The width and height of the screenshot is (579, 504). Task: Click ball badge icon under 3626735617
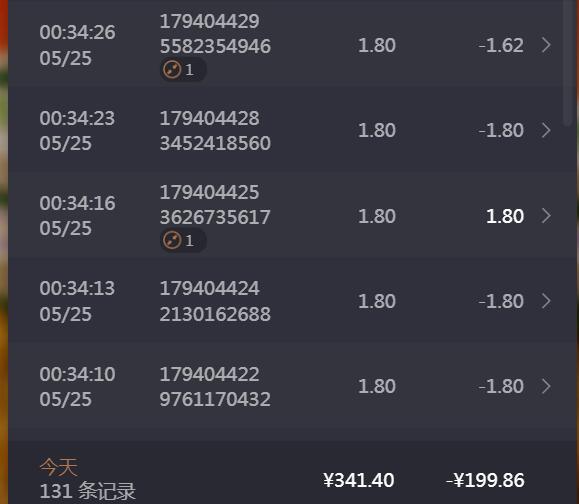tap(172, 240)
